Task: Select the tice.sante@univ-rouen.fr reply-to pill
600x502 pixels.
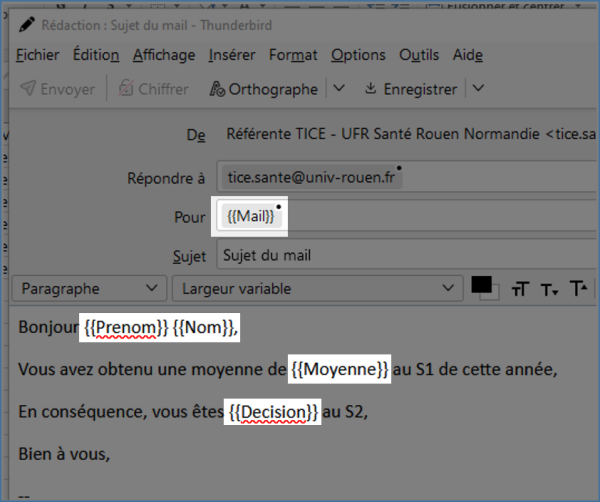Action: (311, 178)
